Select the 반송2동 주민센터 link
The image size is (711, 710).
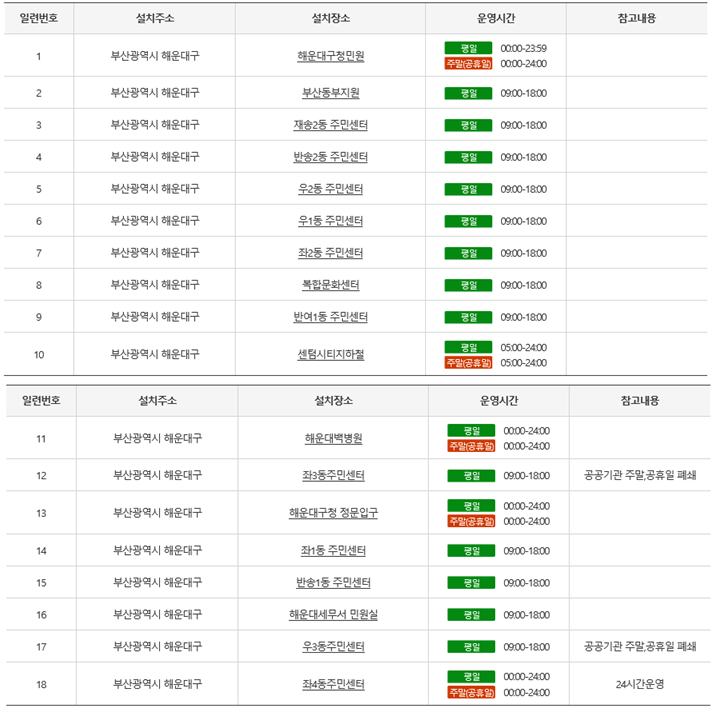pyautogui.click(x=330, y=157)
